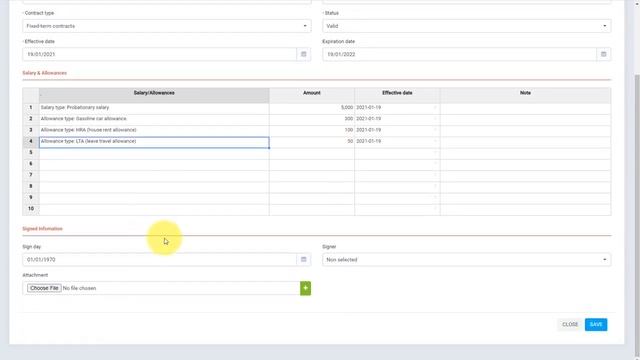Select row header number 1
Image resolution: width=640 pixels, height=360 pixels.
point(31,108)
